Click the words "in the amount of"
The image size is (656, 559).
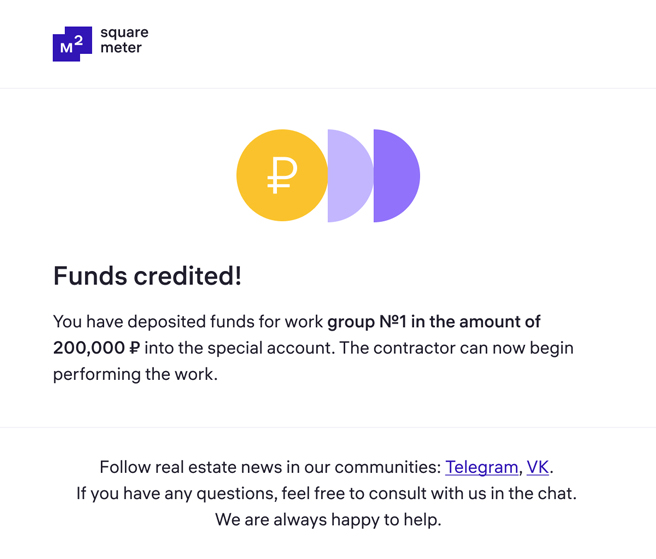(480, 322)
